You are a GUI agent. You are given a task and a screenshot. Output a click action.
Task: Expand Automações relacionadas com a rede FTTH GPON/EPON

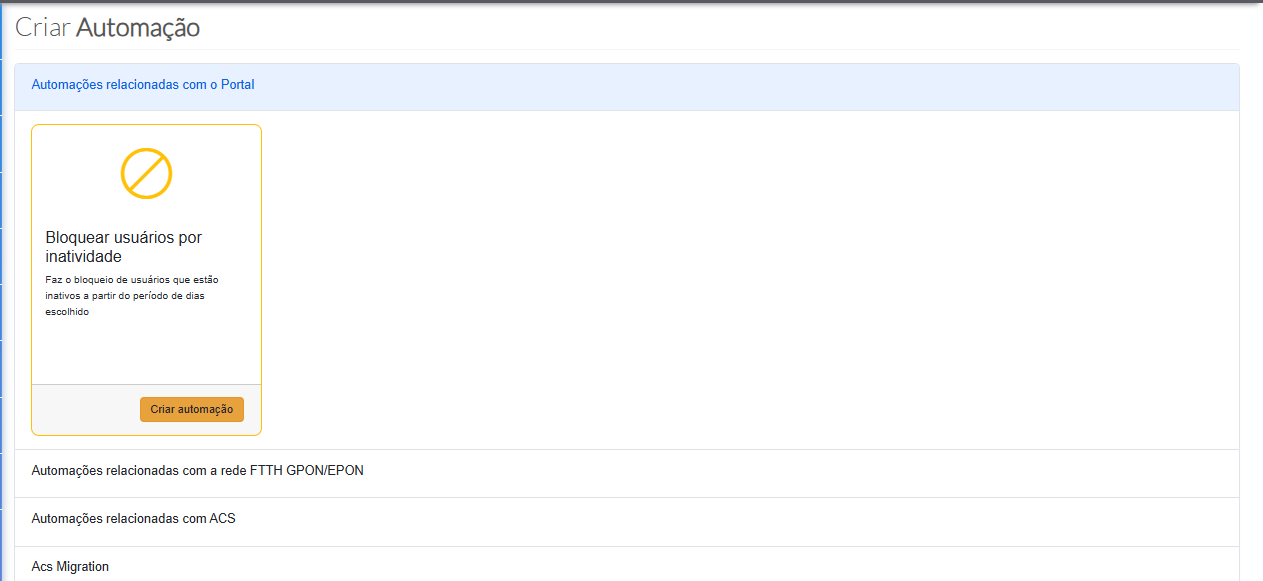coord(197,470)
